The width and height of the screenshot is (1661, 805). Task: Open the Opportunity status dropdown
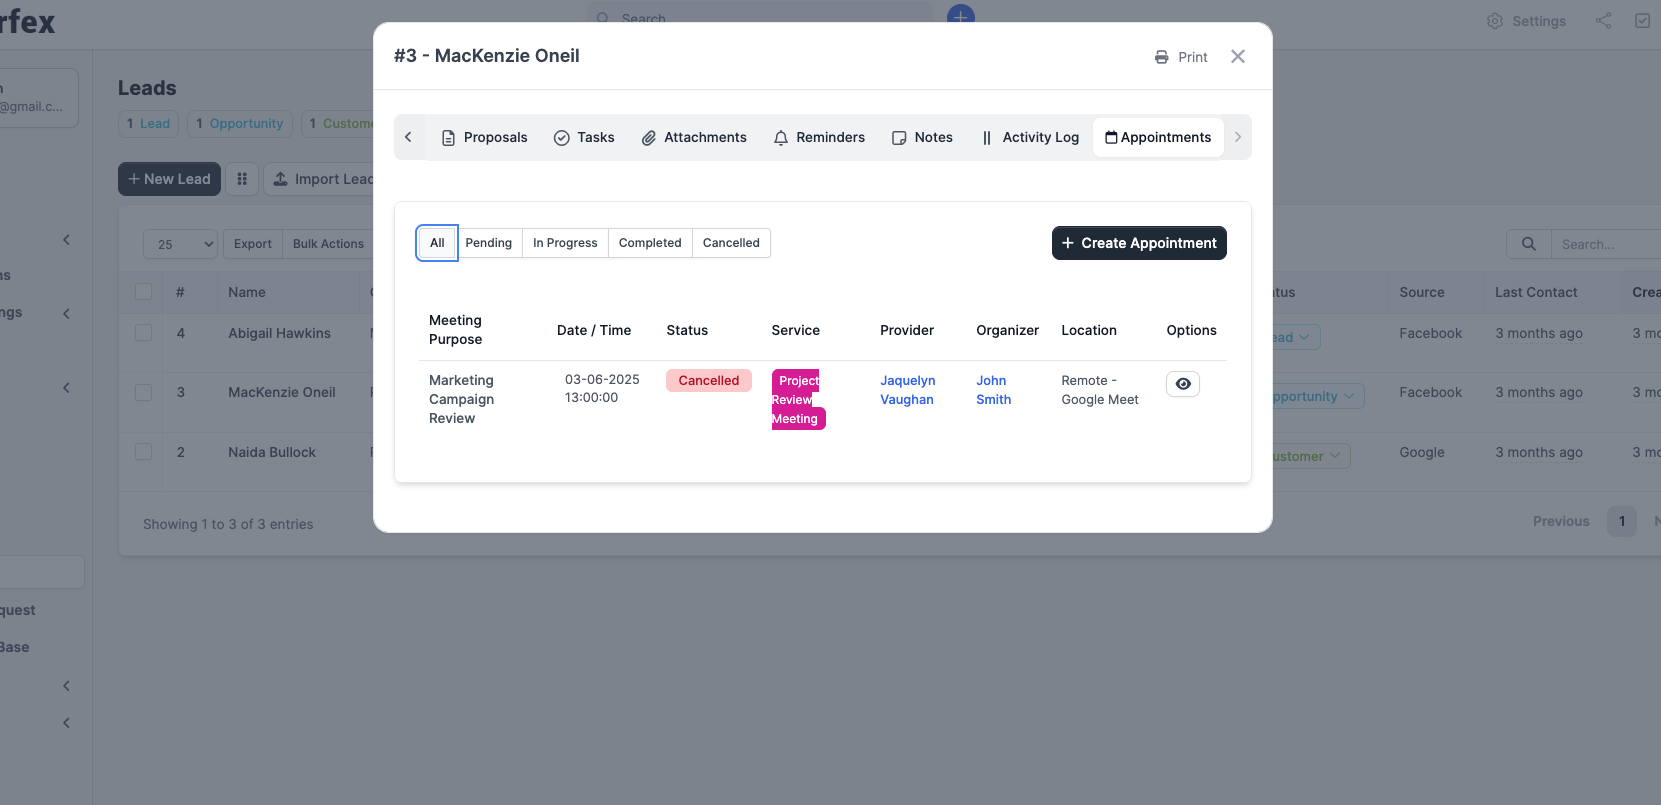point(1314,396)
